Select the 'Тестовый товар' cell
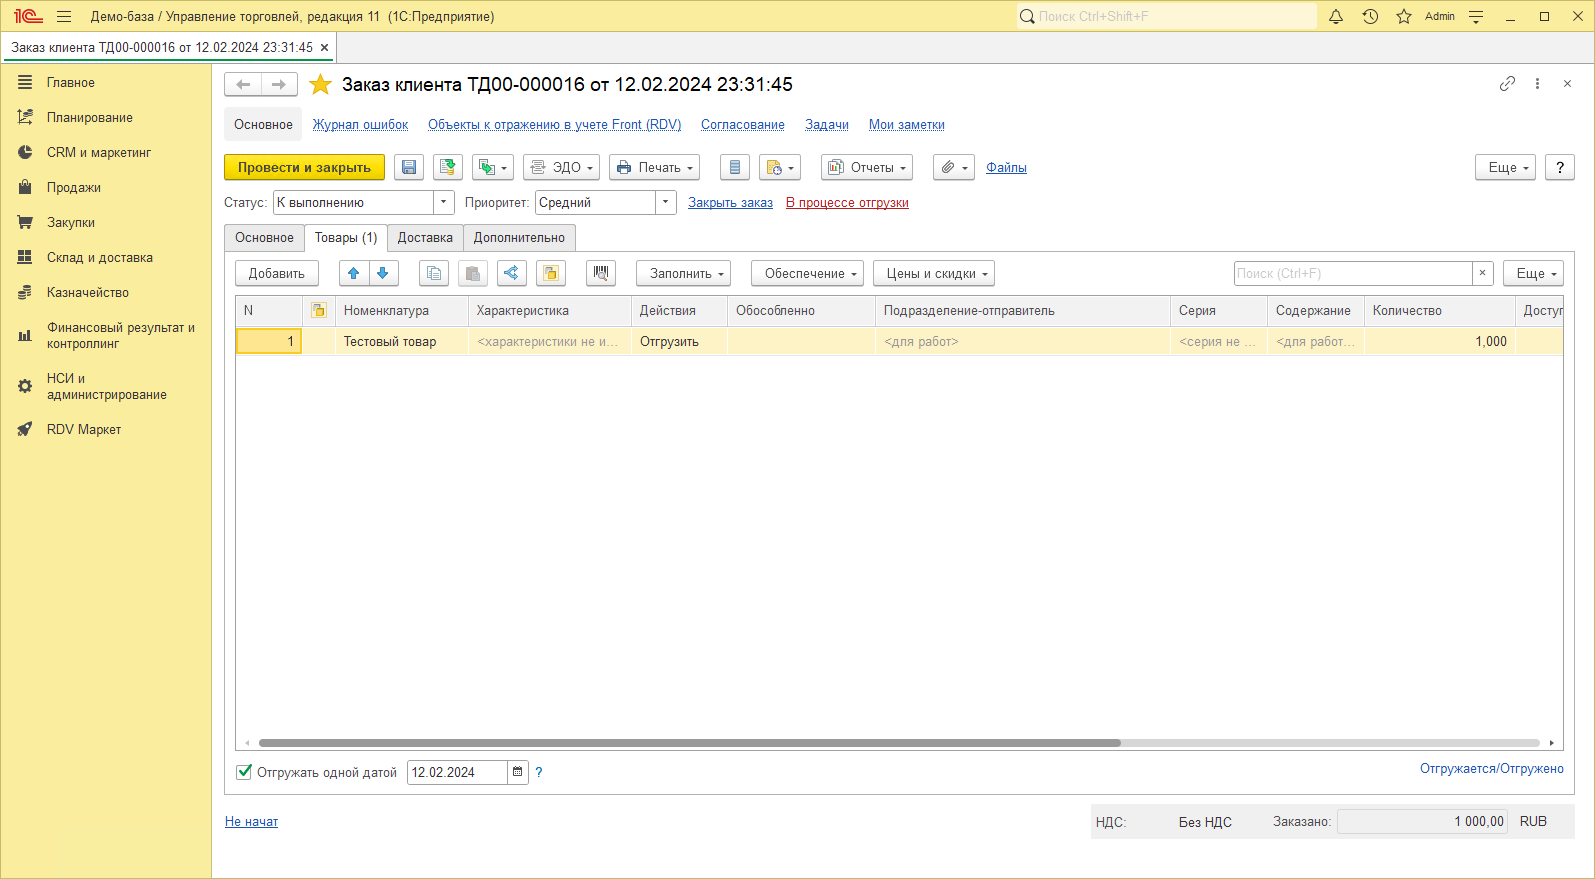 point(402,342)
